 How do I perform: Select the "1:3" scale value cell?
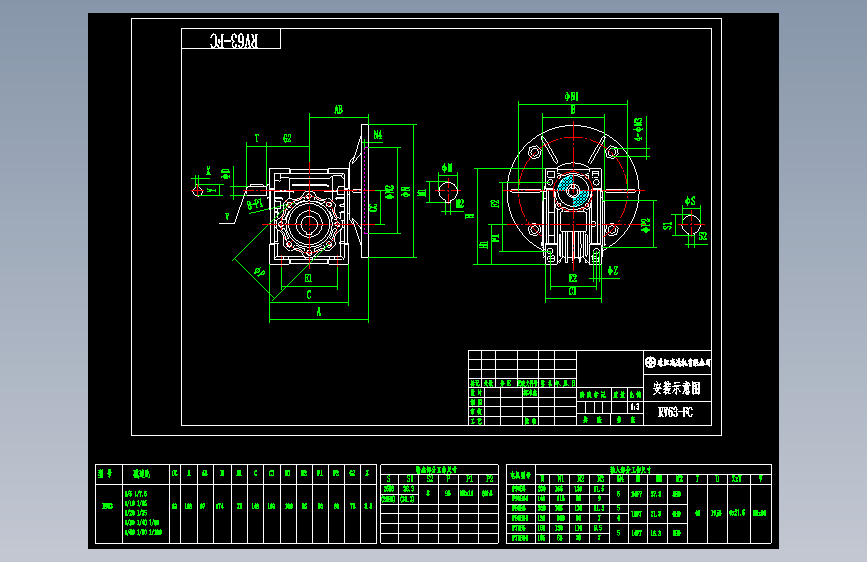coord(635,407)
